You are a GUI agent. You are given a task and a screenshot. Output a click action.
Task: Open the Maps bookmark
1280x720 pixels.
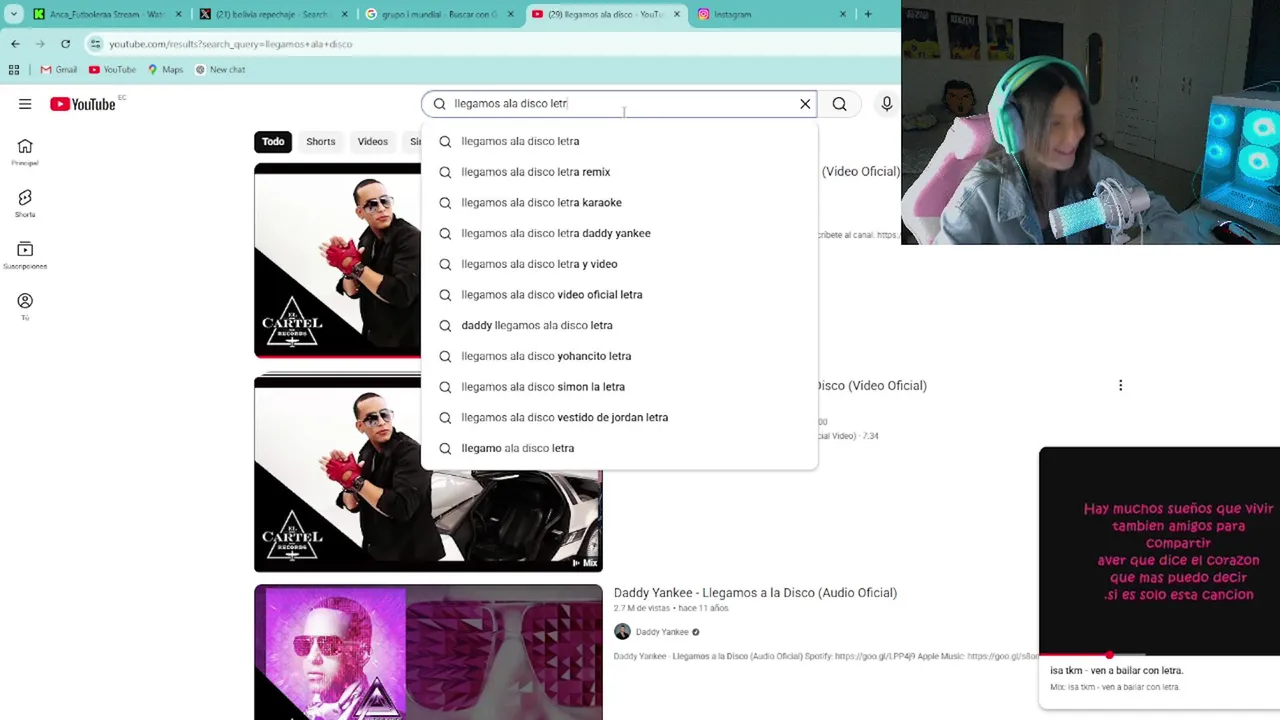(x=165, y=70)
